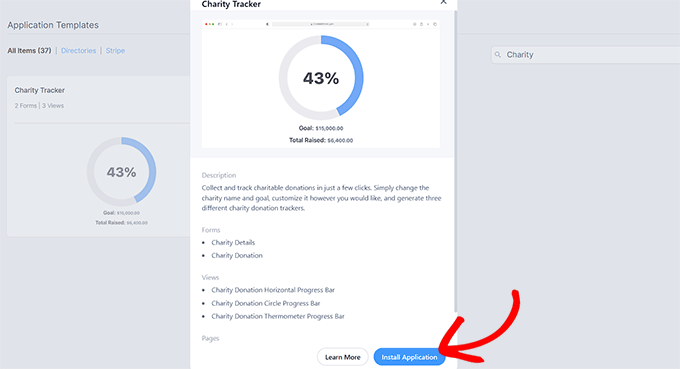The image size is (680, 369).
Task: Click the search magnifier icon
Action: pos(498,55)
